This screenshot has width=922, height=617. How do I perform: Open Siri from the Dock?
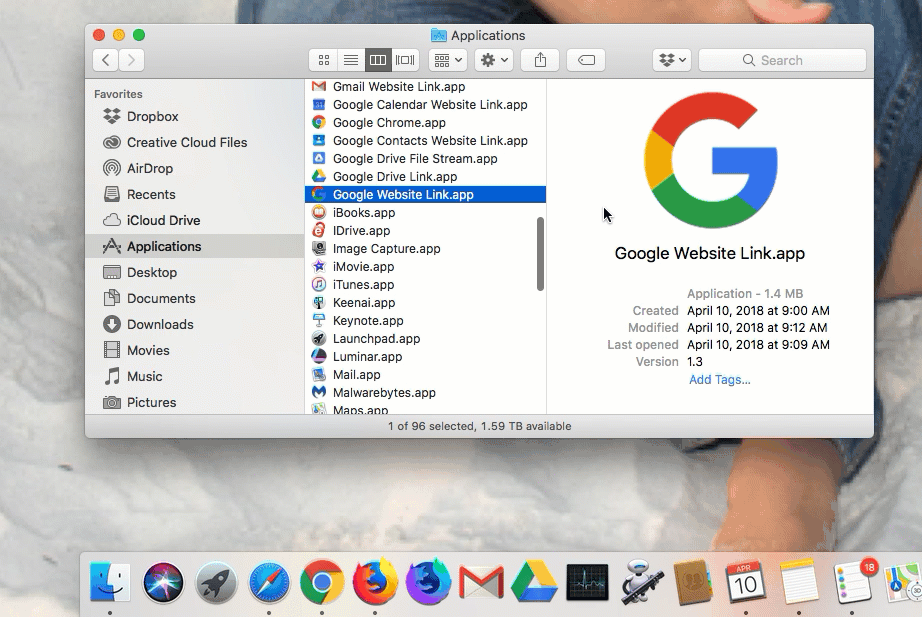tap(164, 581)
